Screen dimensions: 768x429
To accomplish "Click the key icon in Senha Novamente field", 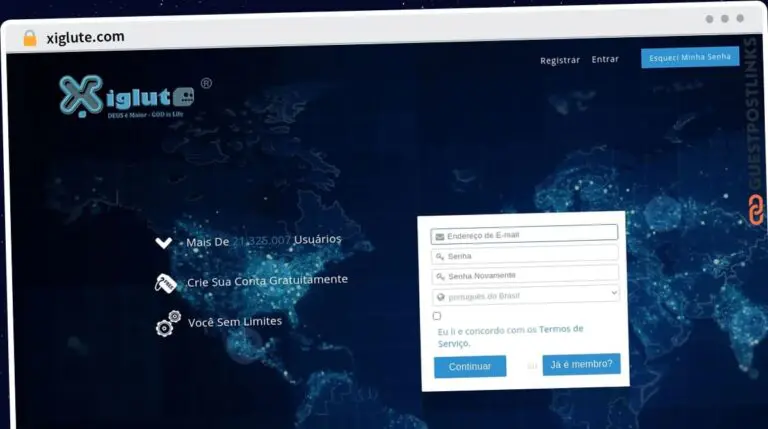I will click(440, 277).
